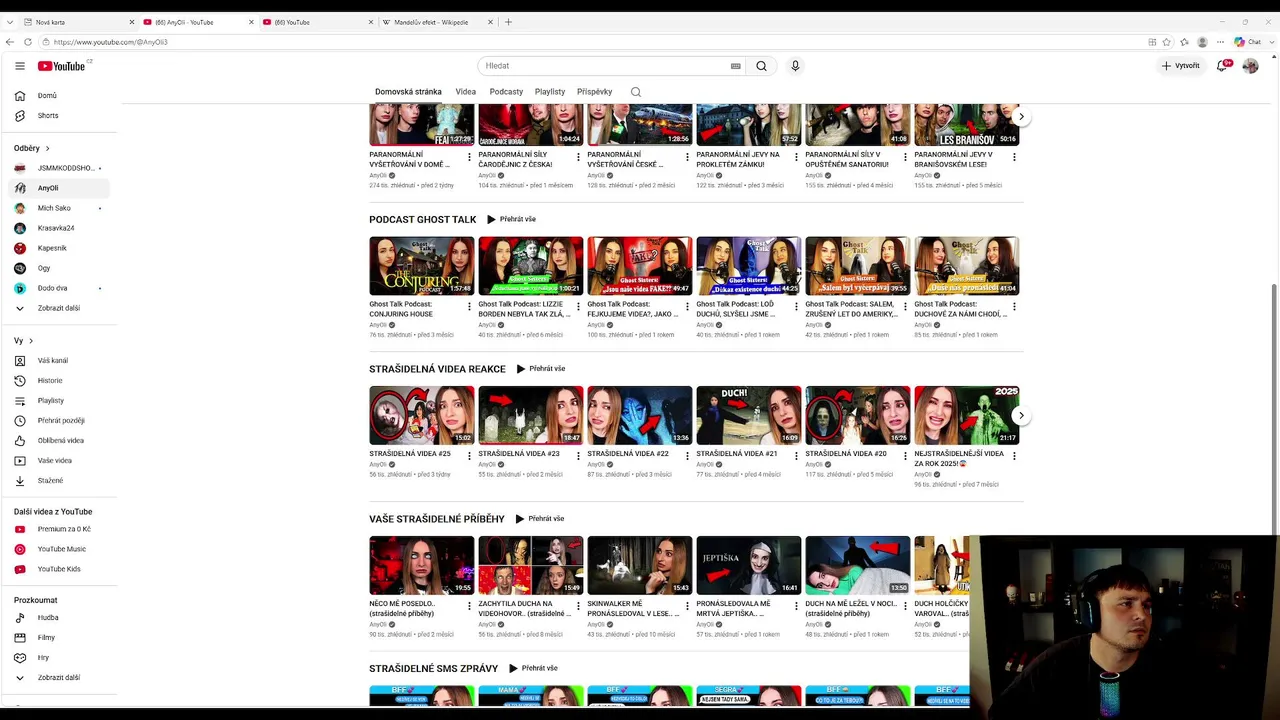Play all VAŠE STRAŠIDELNÉ PŘÍBĚHY
The width and height of the screenshot is (1280, 720).
[x=540, y=519]
